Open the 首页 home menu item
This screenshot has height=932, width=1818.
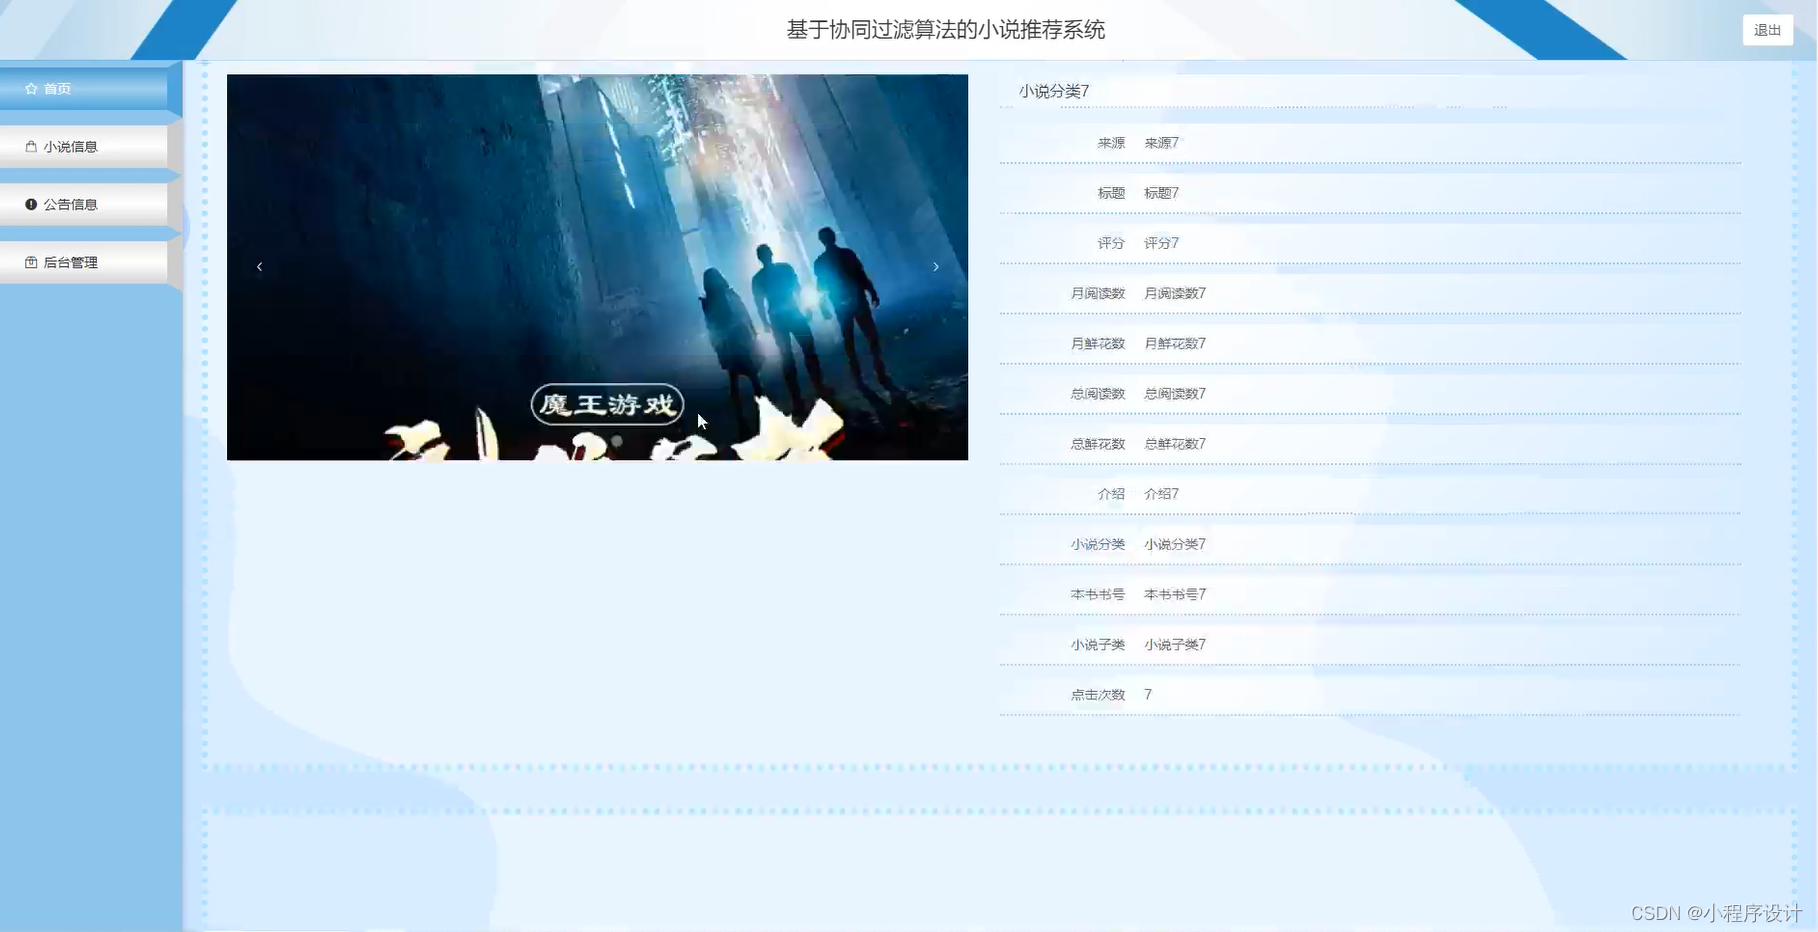coord(84,89)
